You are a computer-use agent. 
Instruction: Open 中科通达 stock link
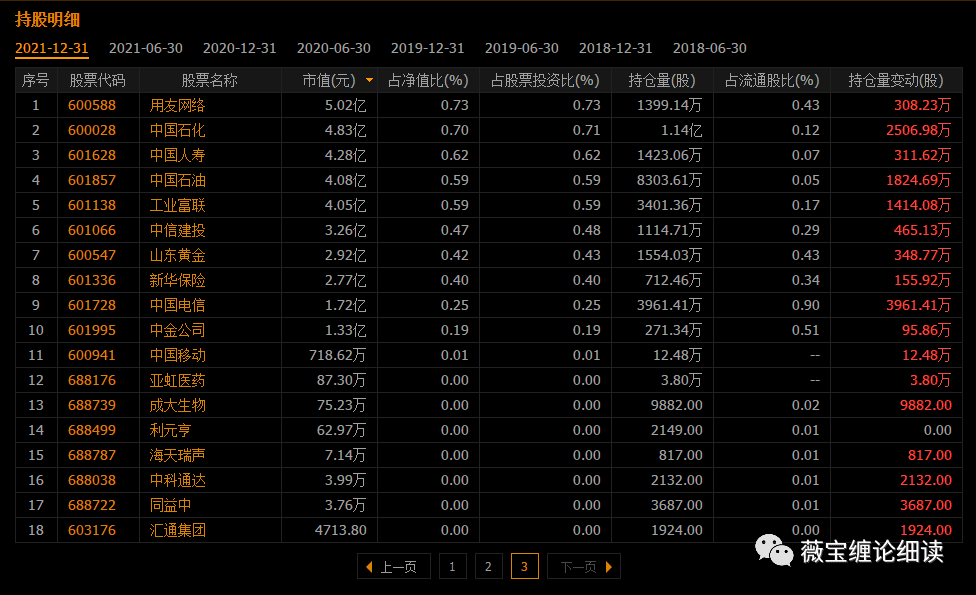tap(177, 480)
